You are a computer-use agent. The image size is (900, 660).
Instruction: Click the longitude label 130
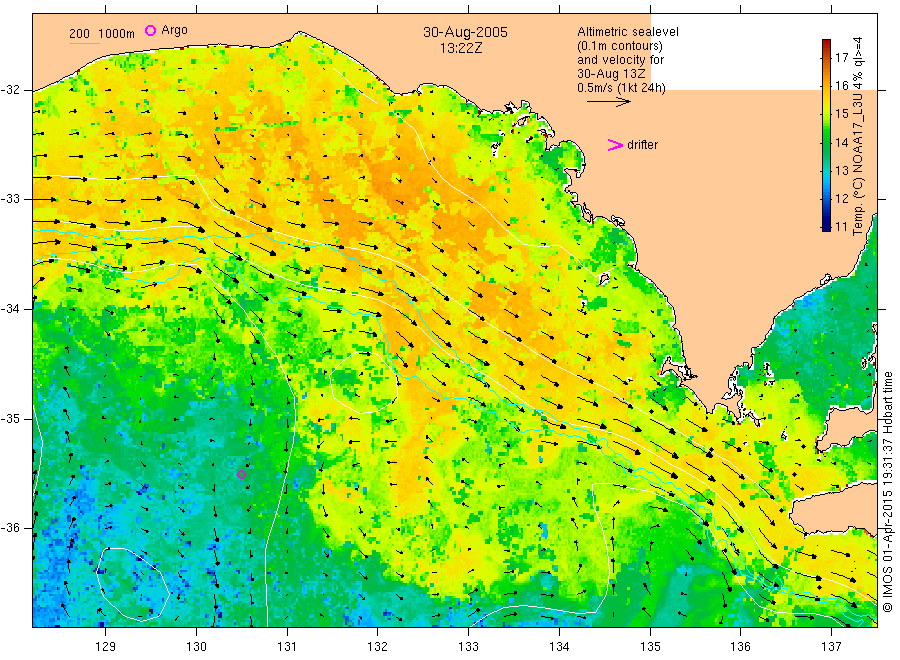196,647
